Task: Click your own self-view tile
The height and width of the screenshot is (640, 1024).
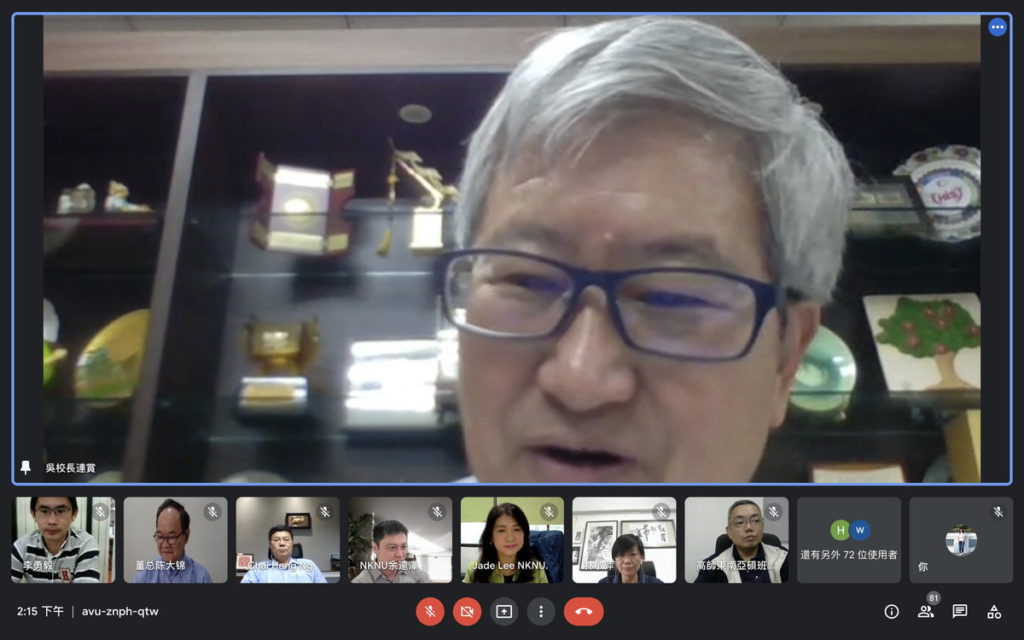Action: coord(961,540)
